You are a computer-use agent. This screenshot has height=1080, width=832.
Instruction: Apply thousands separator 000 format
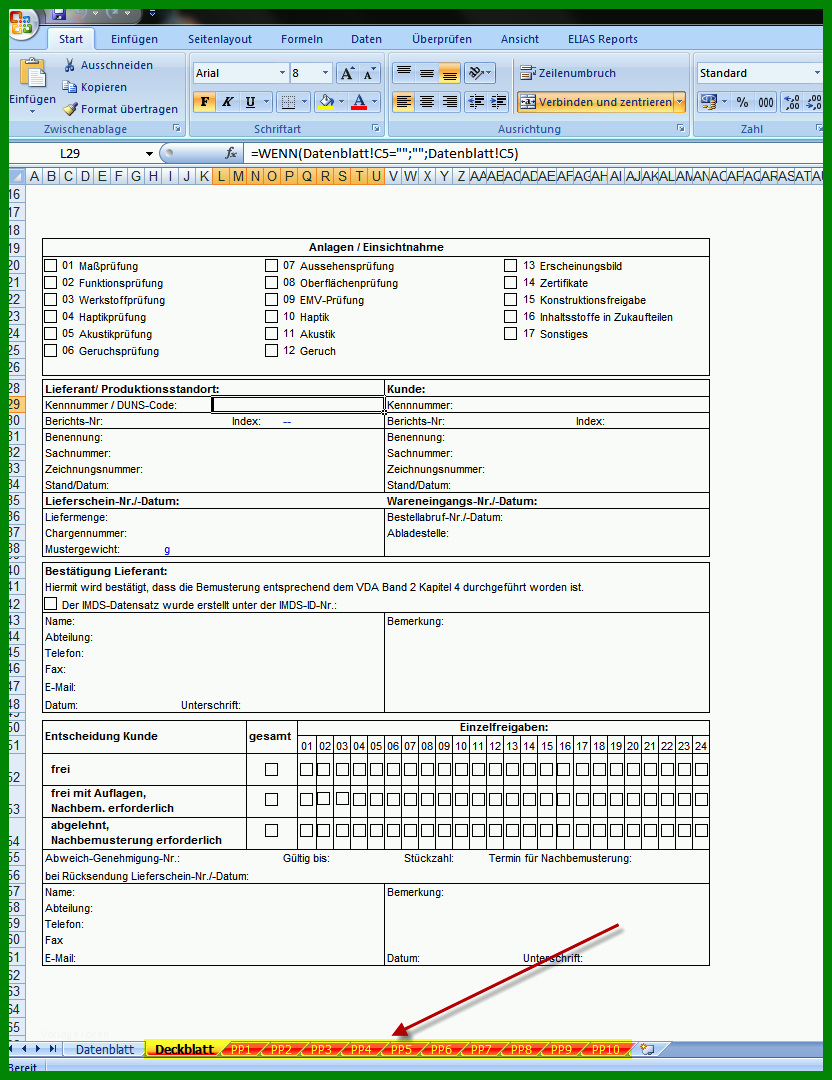point(766,103)
